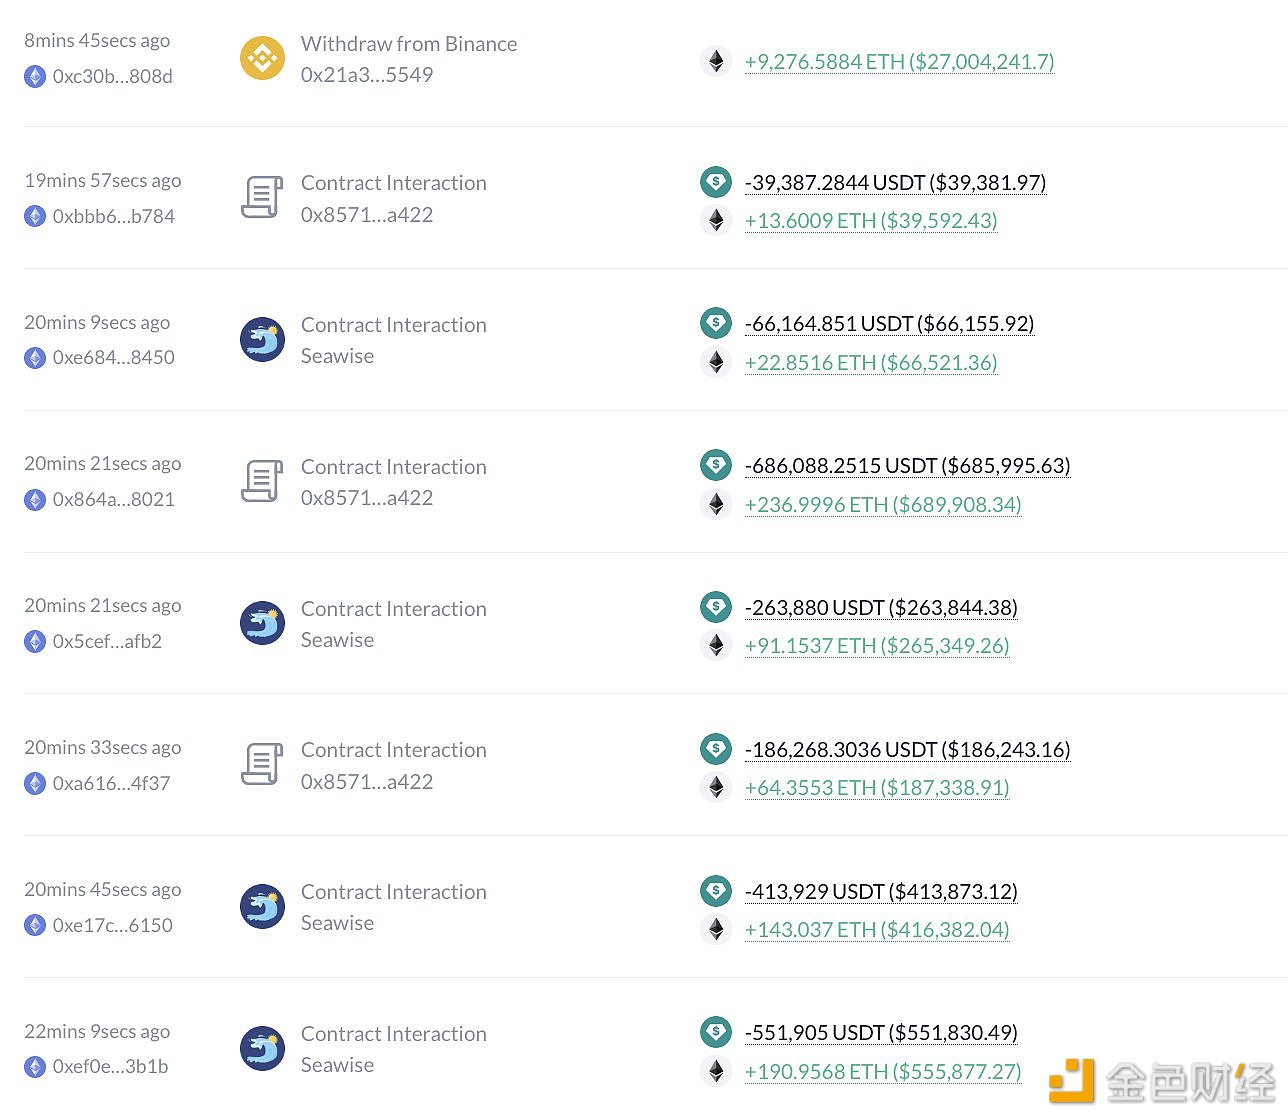Open transaction hash 0xe17c...6150

[113, 926]
